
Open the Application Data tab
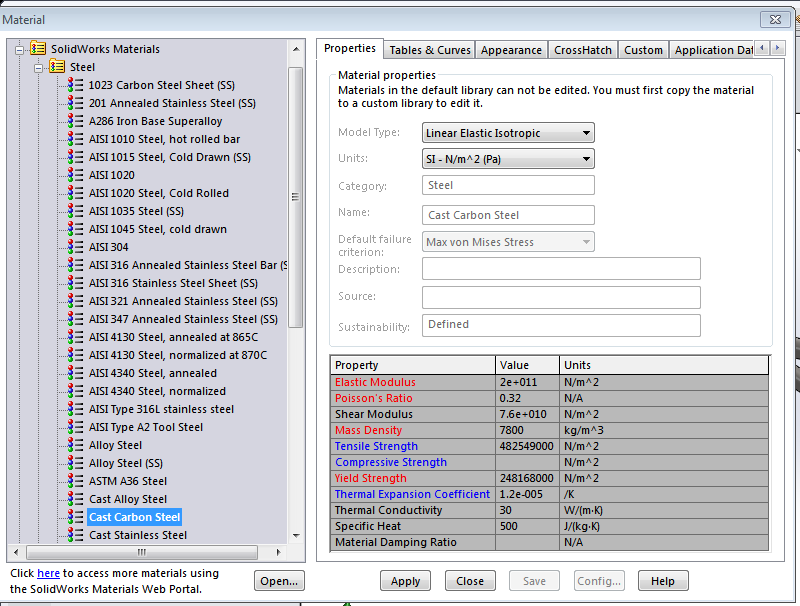point(712,50)
